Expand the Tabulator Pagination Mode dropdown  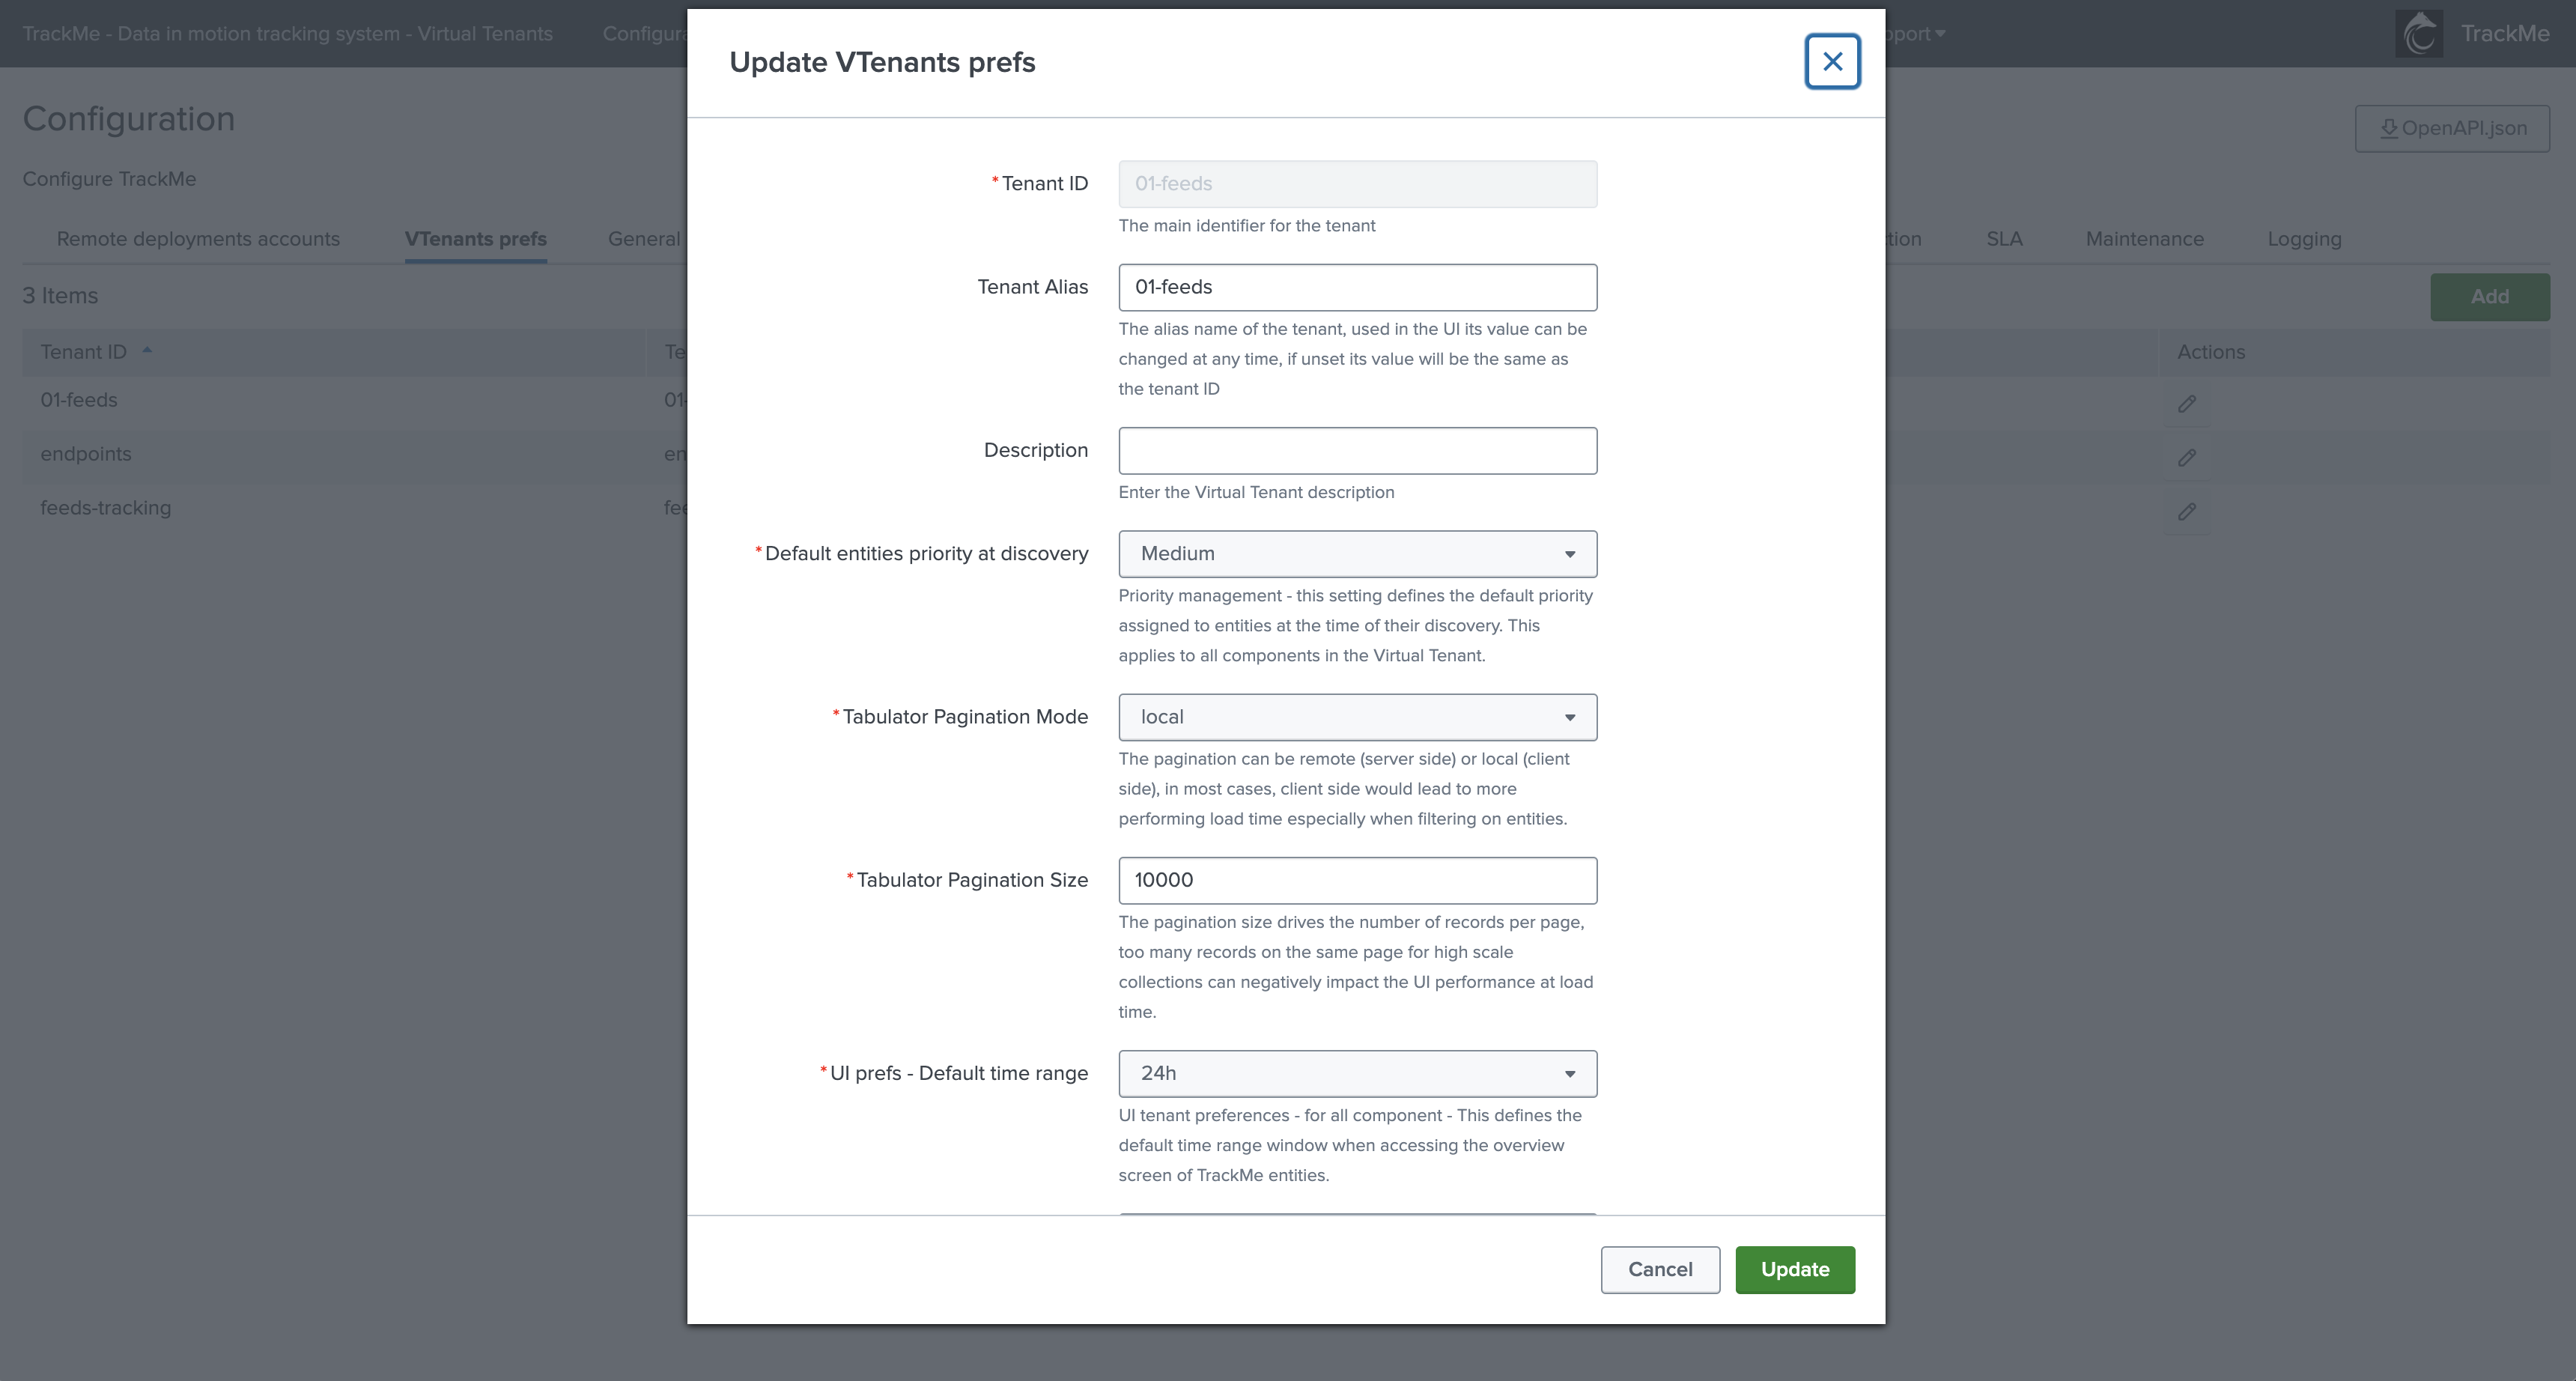[1357, 717]
